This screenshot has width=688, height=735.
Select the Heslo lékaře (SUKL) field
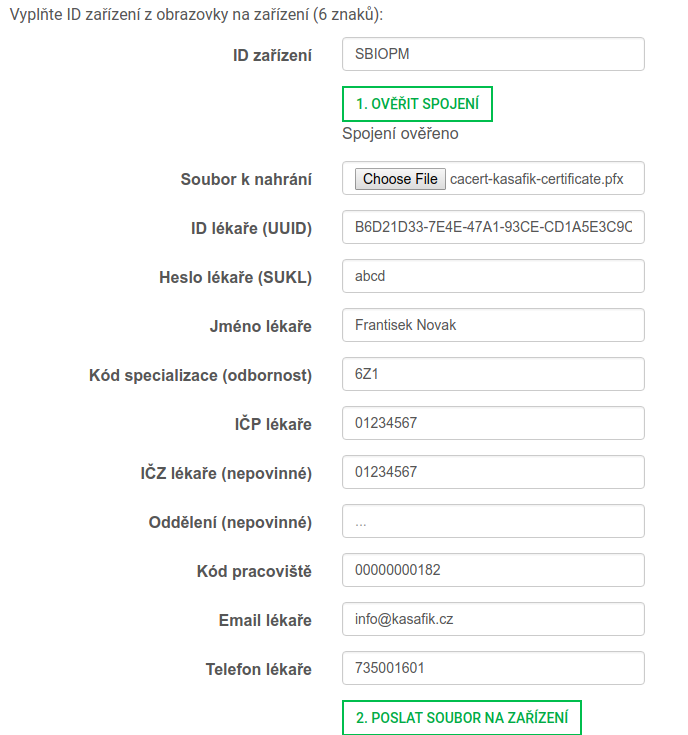coord(493,276)
